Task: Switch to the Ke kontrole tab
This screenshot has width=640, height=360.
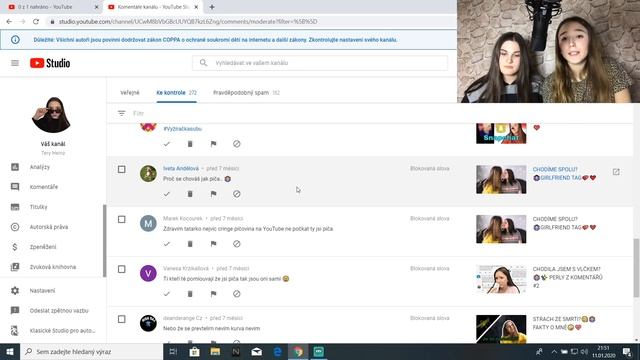Action: [176, 93]
